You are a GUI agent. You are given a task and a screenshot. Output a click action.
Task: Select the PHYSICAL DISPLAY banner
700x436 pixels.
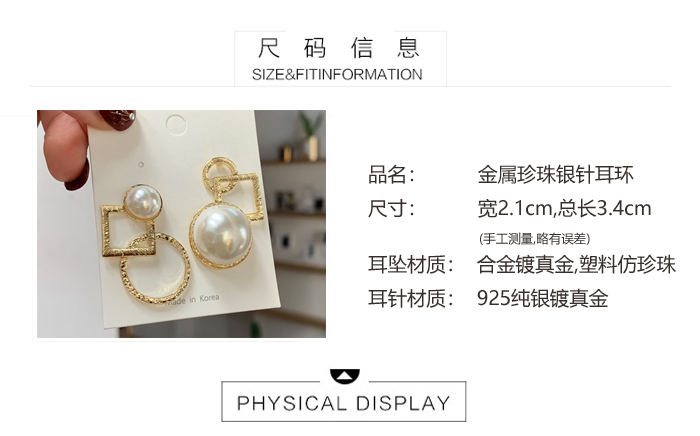[343, 402]
